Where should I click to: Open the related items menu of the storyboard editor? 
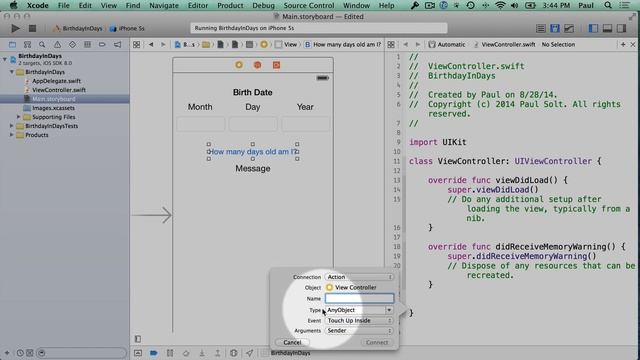coord(136,44)
